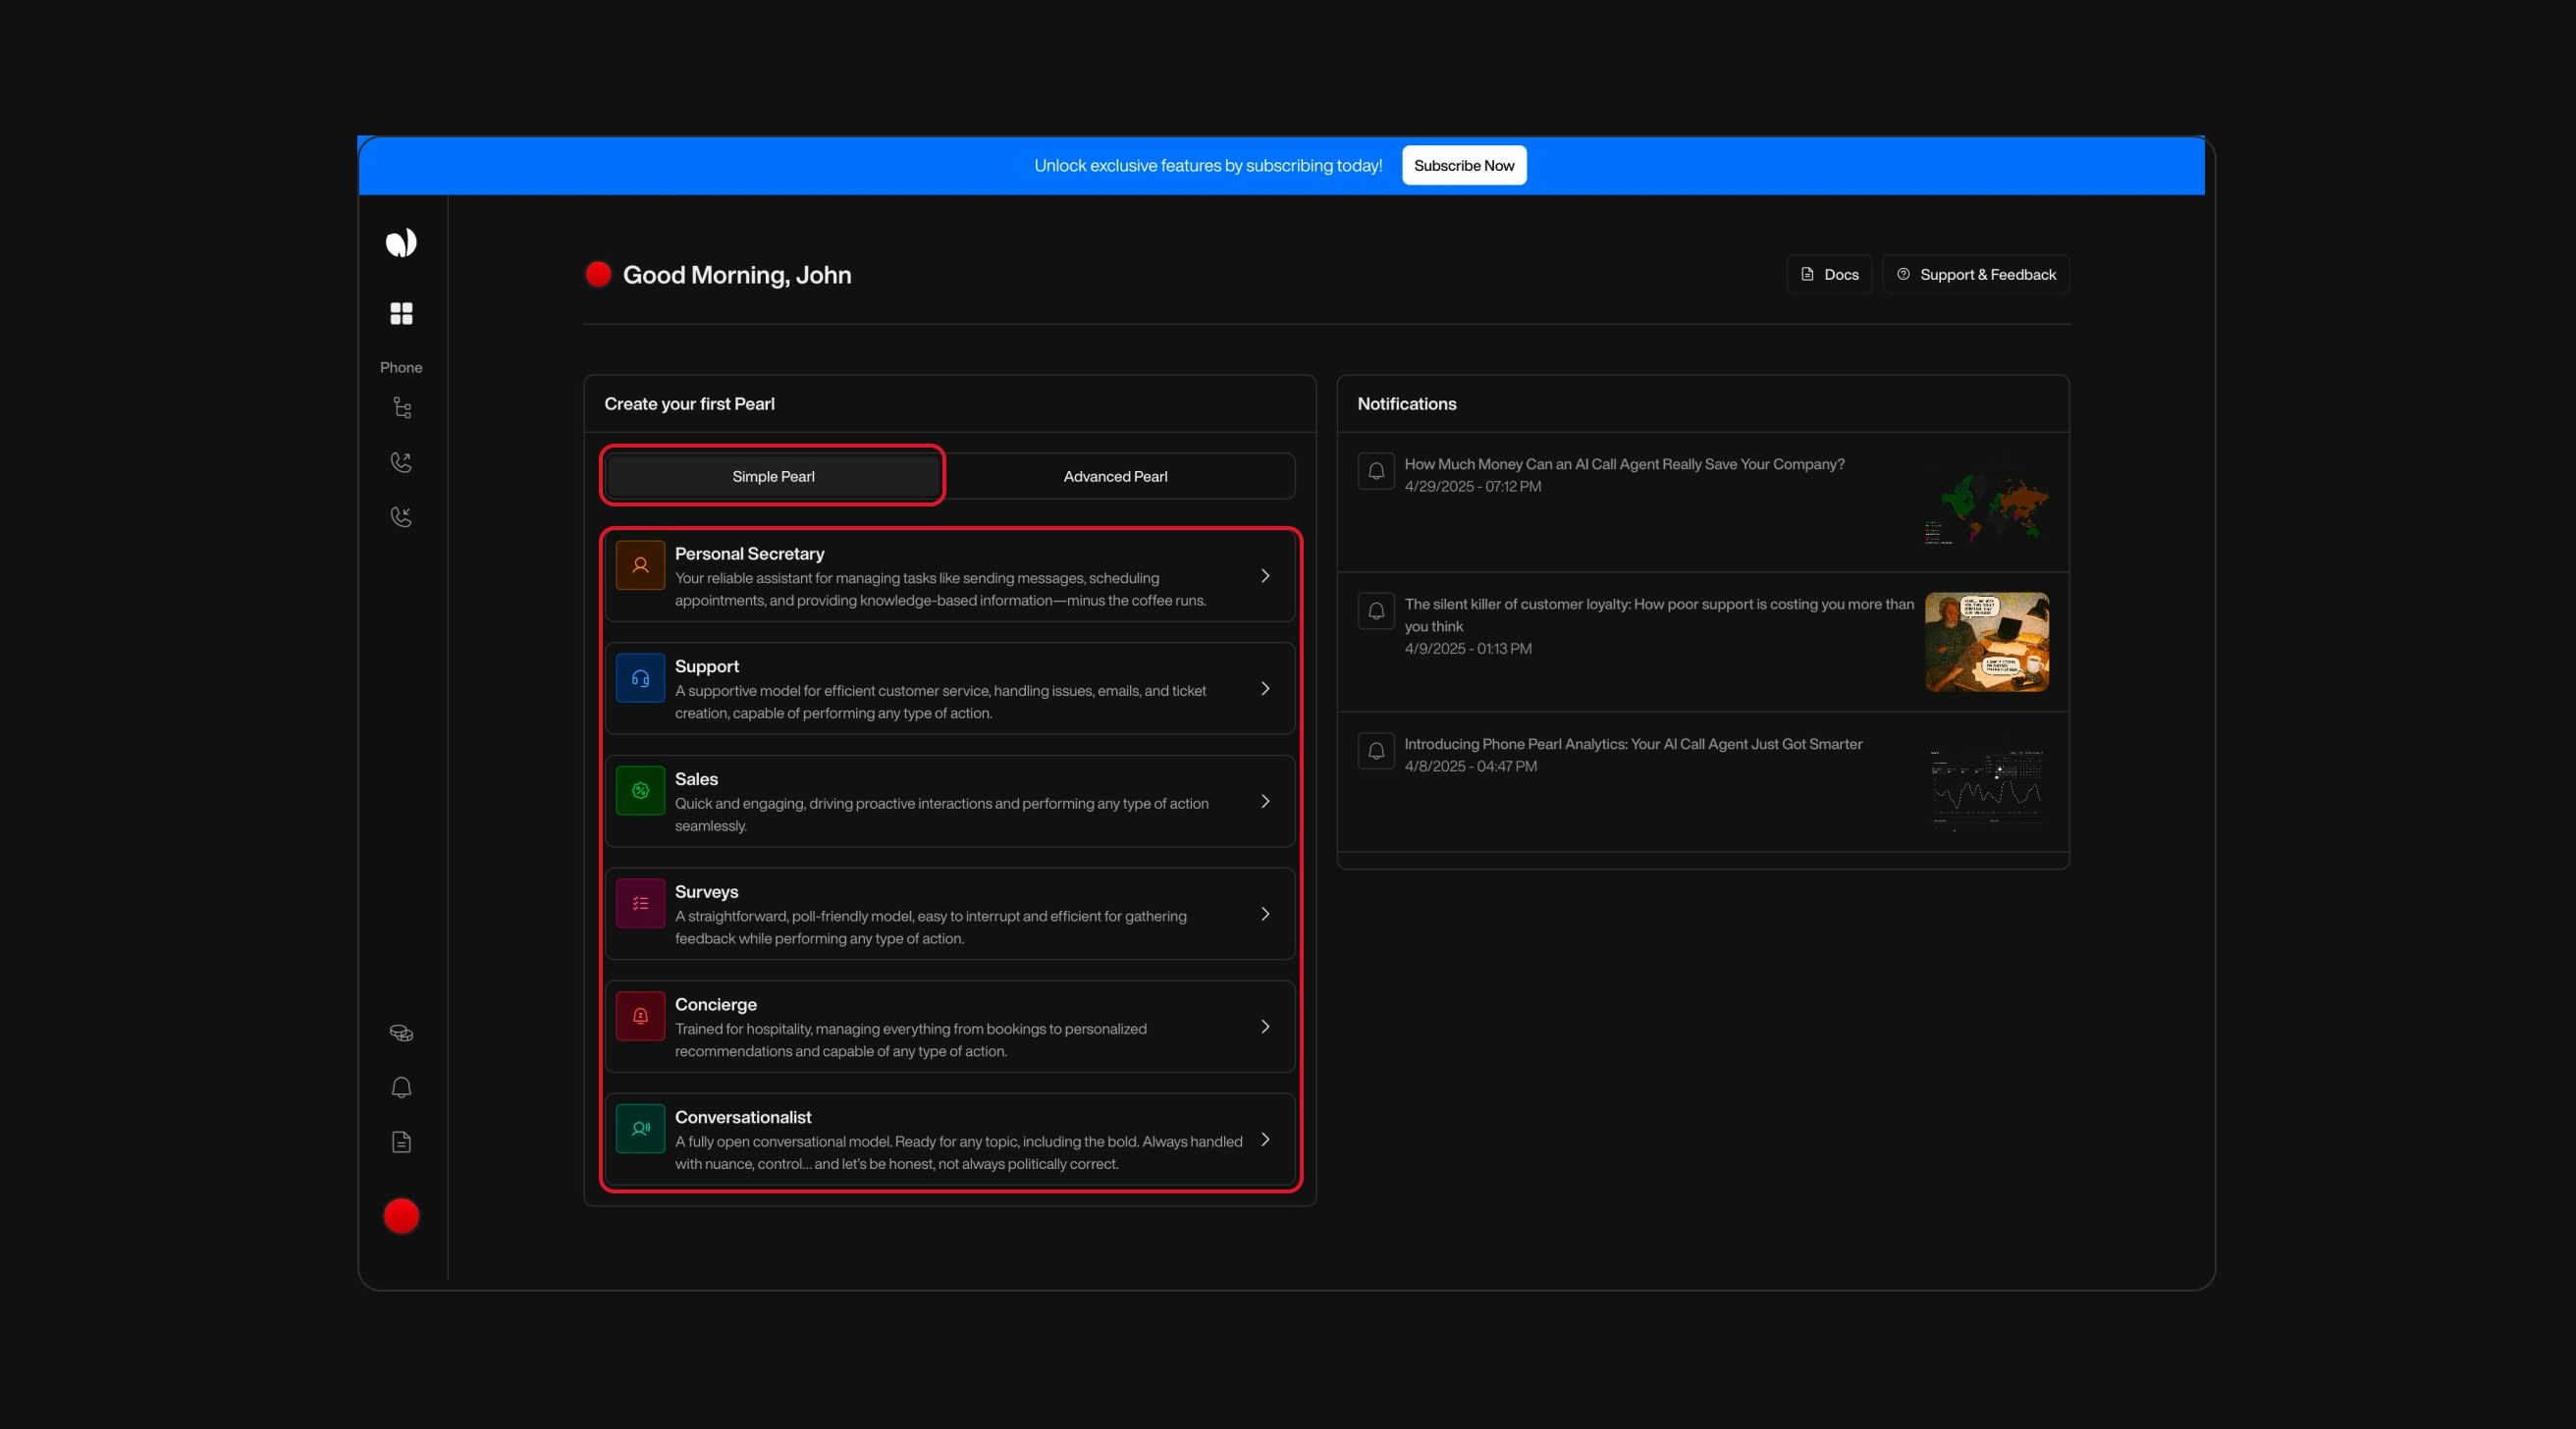
Task: Click the Subscribe Now button
Action: 1463,165
